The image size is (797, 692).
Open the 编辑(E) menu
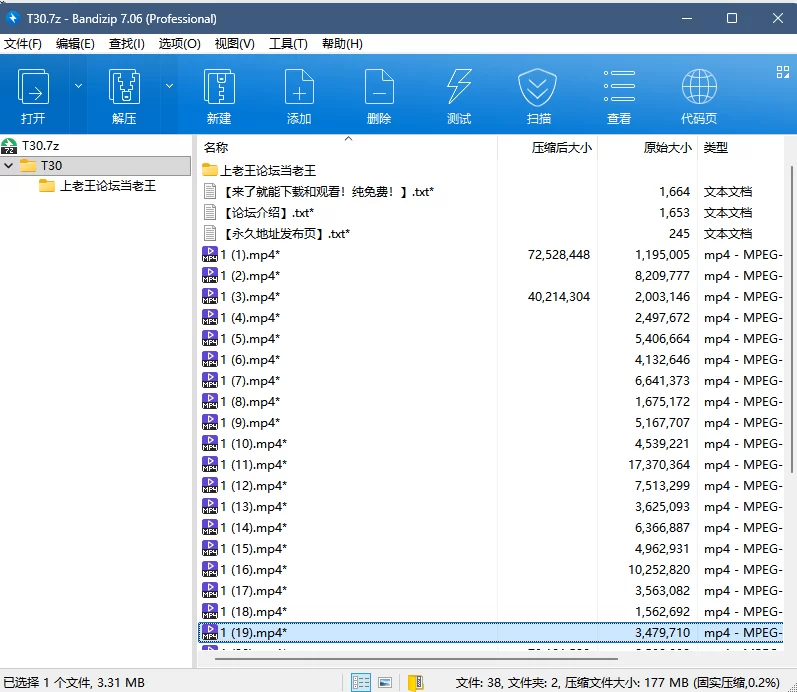coord(75,44)
